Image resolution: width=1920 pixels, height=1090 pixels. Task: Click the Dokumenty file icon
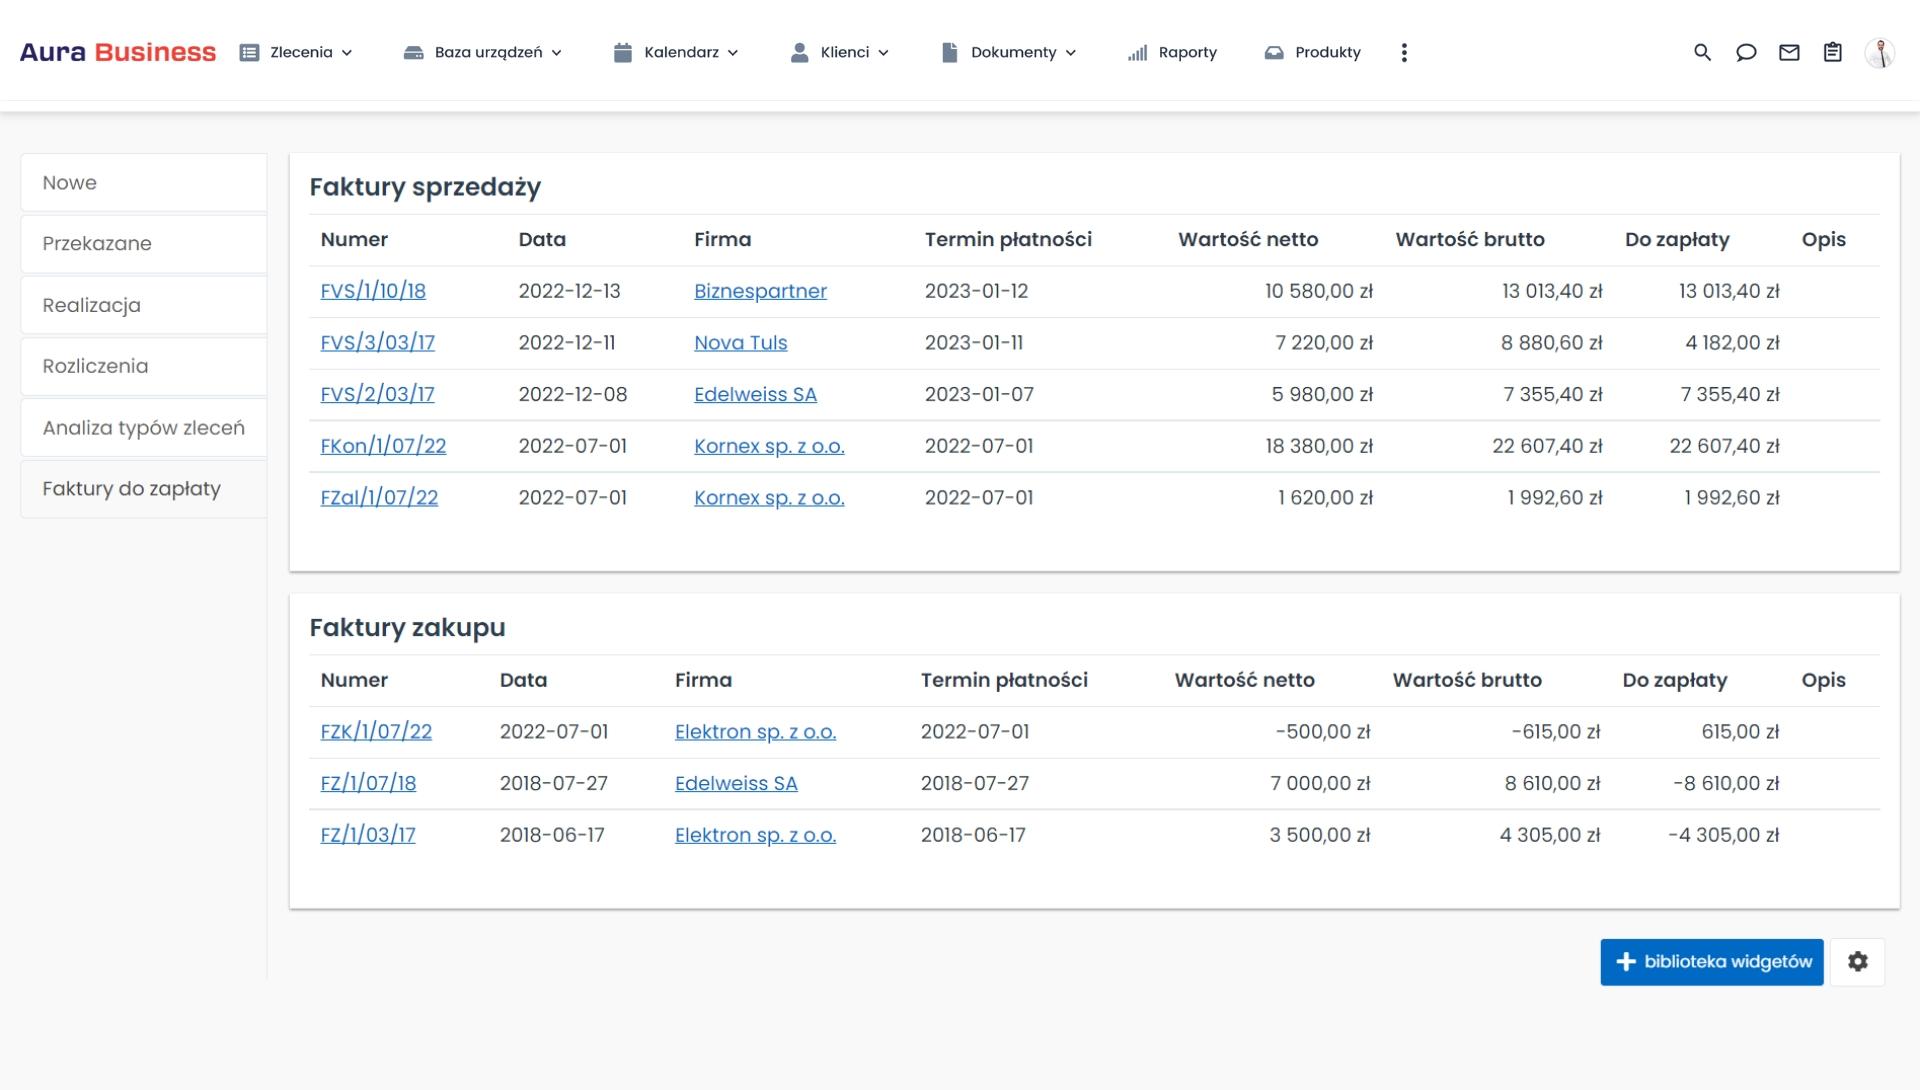point(949,52)
